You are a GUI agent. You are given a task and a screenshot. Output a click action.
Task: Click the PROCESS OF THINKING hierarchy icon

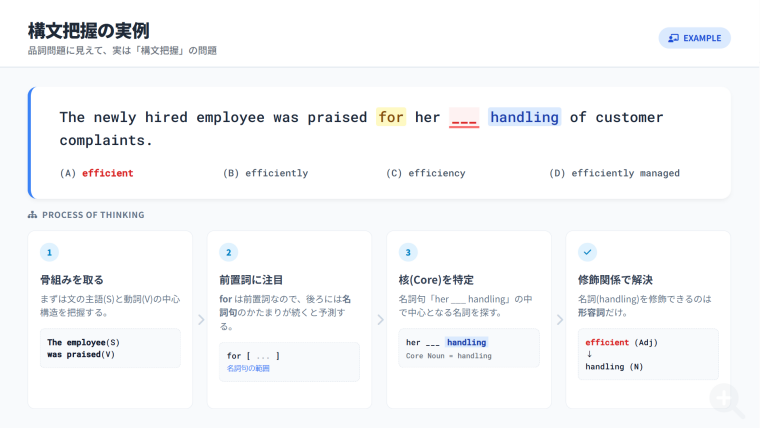33,215
